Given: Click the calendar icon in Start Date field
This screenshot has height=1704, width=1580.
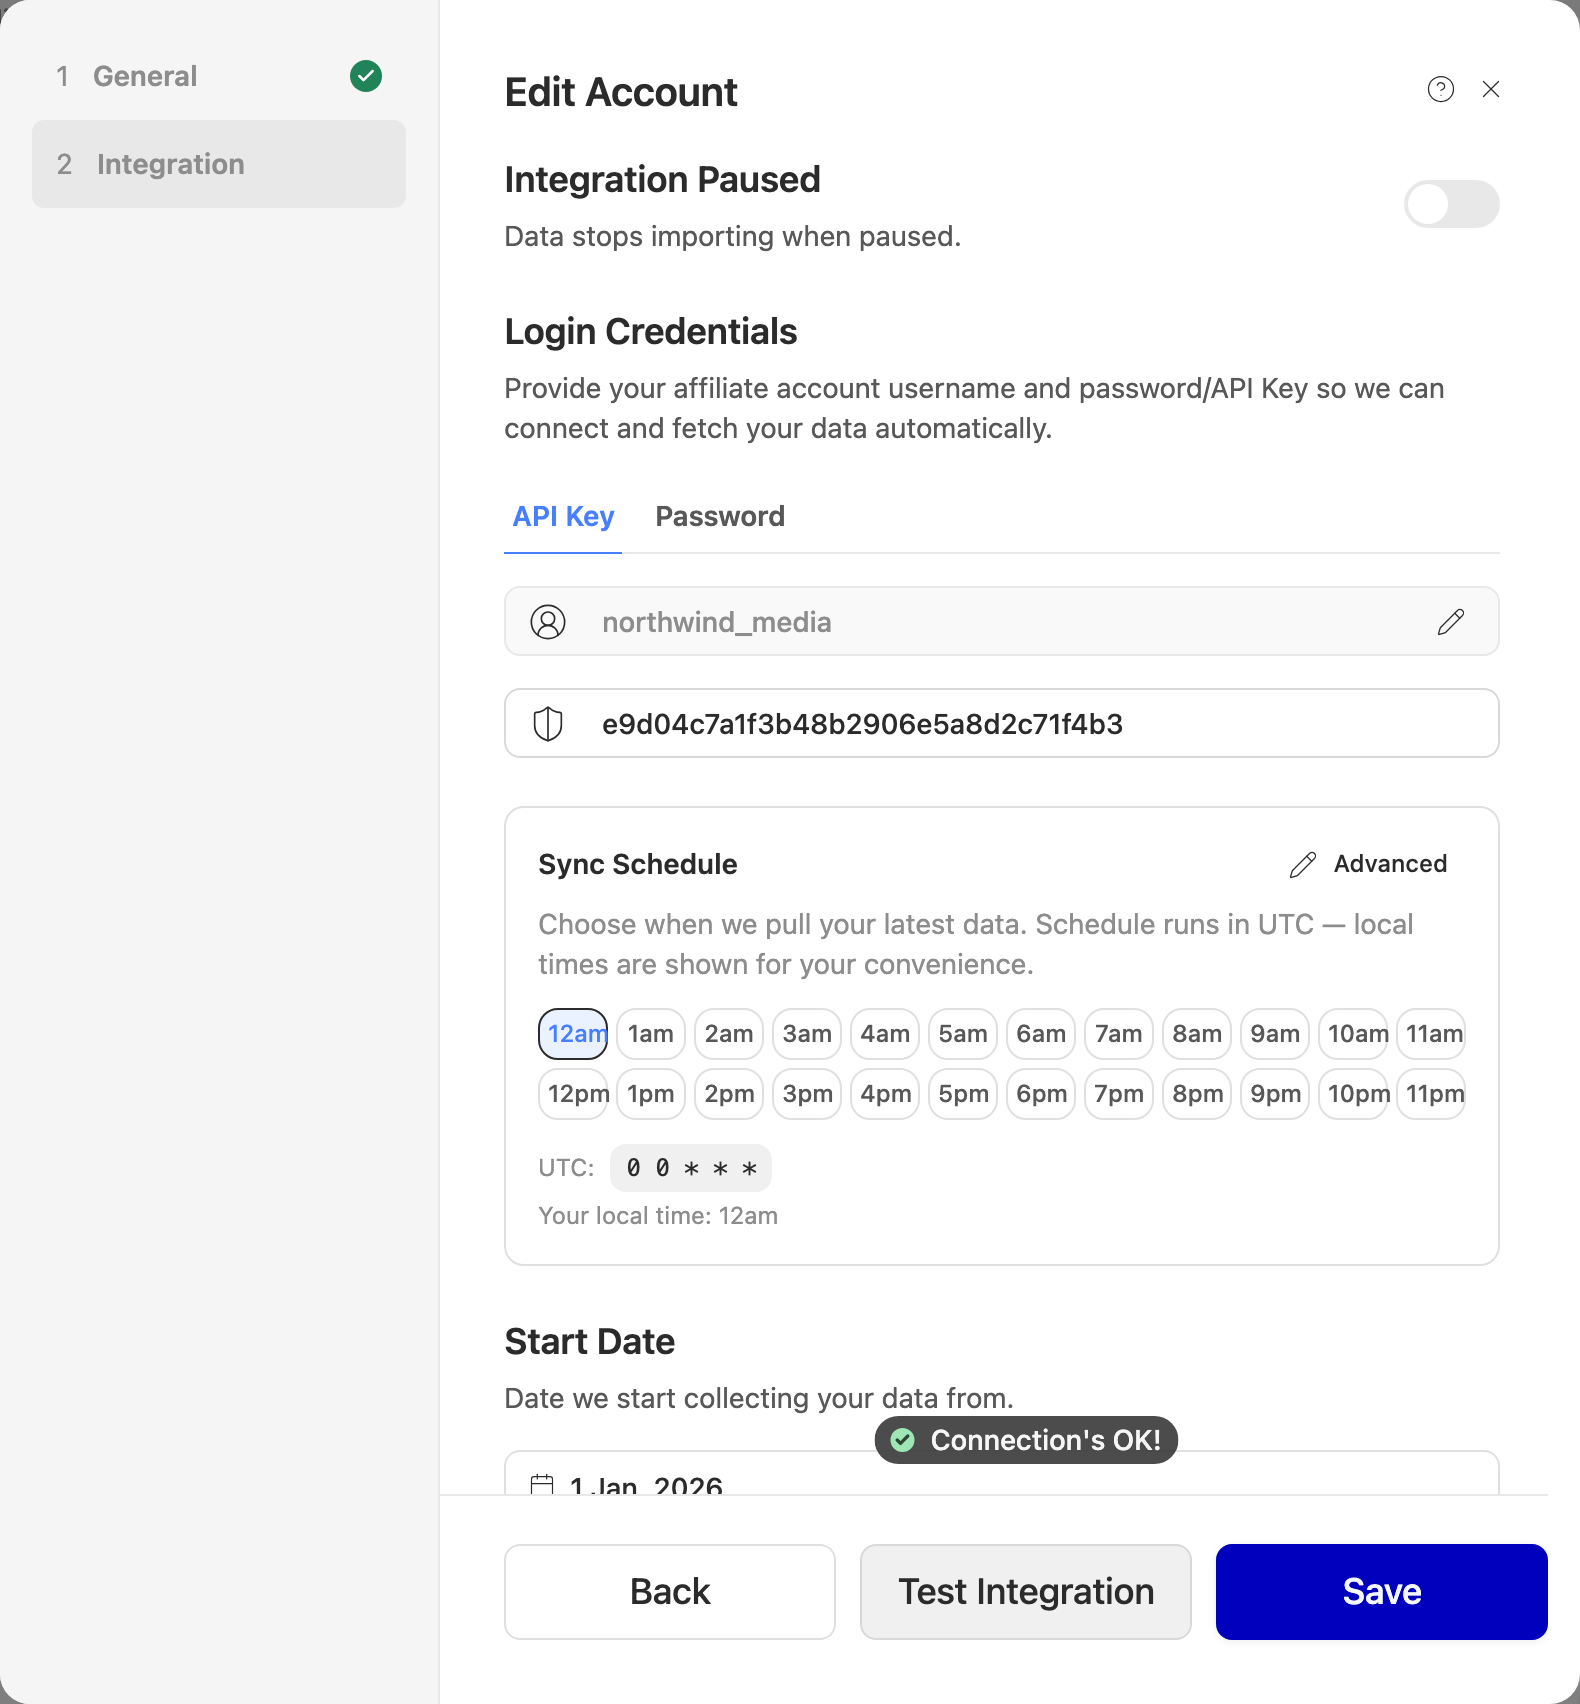Looking at the screenshot, I should (542, 1484).
